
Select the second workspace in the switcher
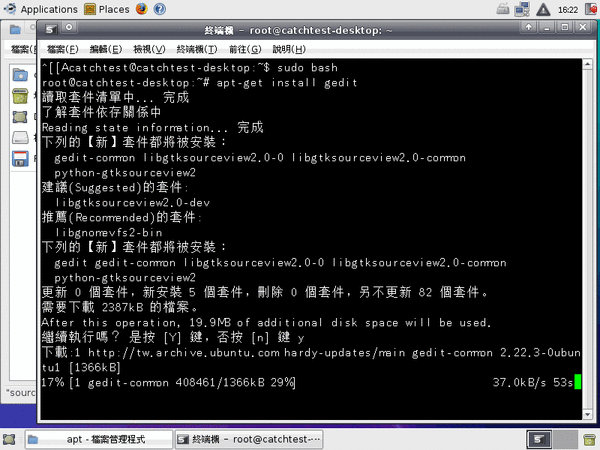point(565,439)
